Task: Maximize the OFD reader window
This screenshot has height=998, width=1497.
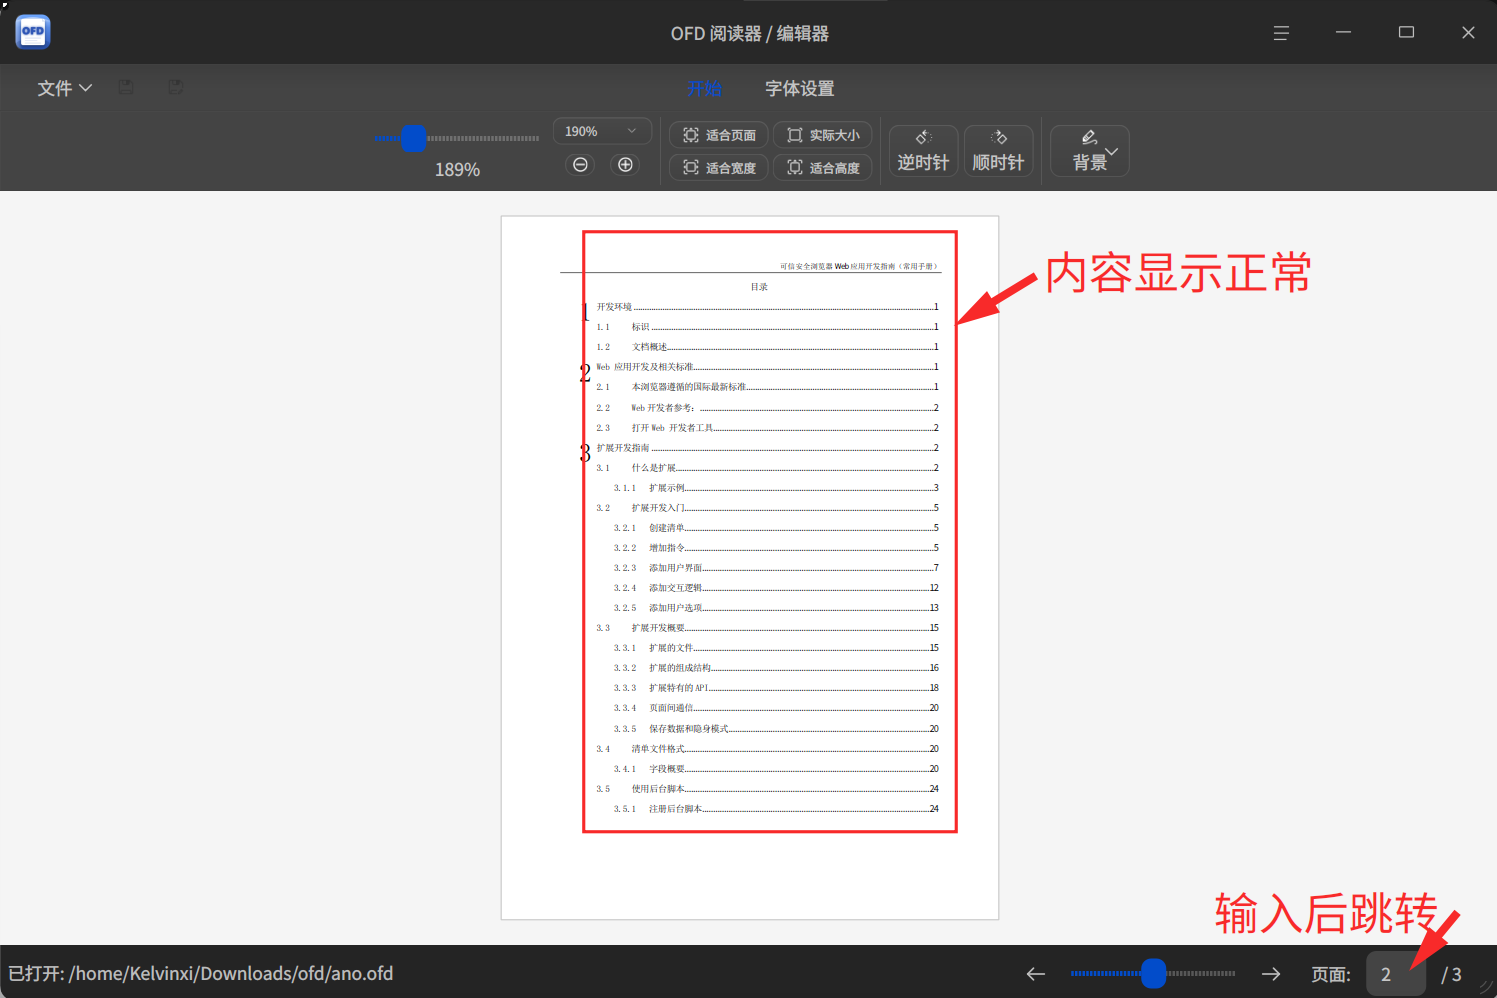Action: (x=1406, y=33)
